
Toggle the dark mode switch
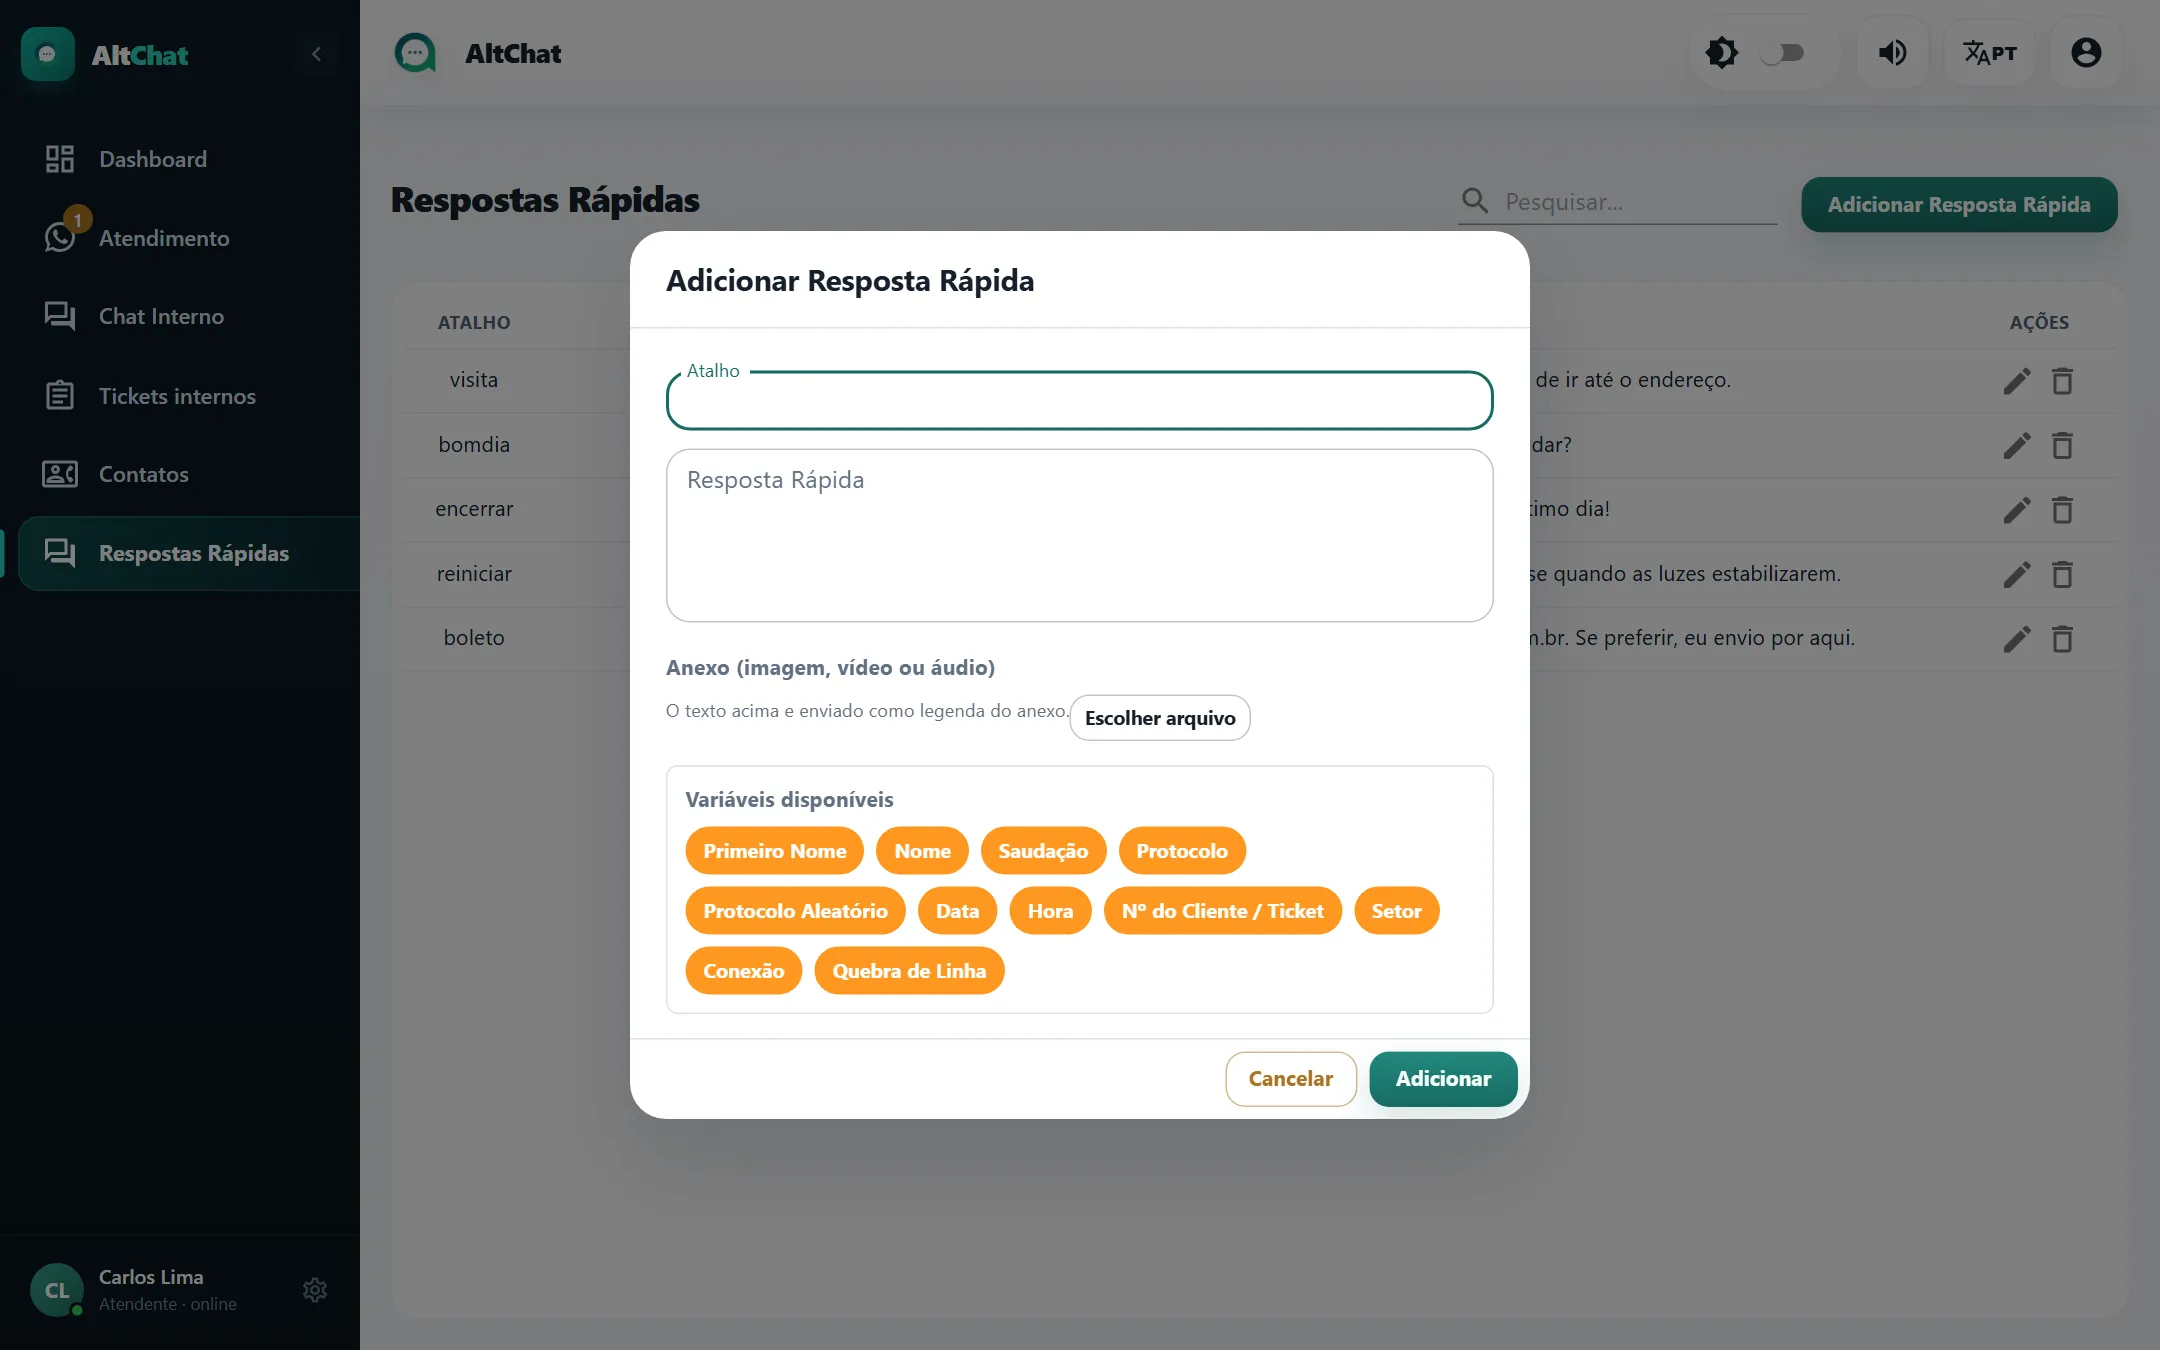coord(1783,53)
